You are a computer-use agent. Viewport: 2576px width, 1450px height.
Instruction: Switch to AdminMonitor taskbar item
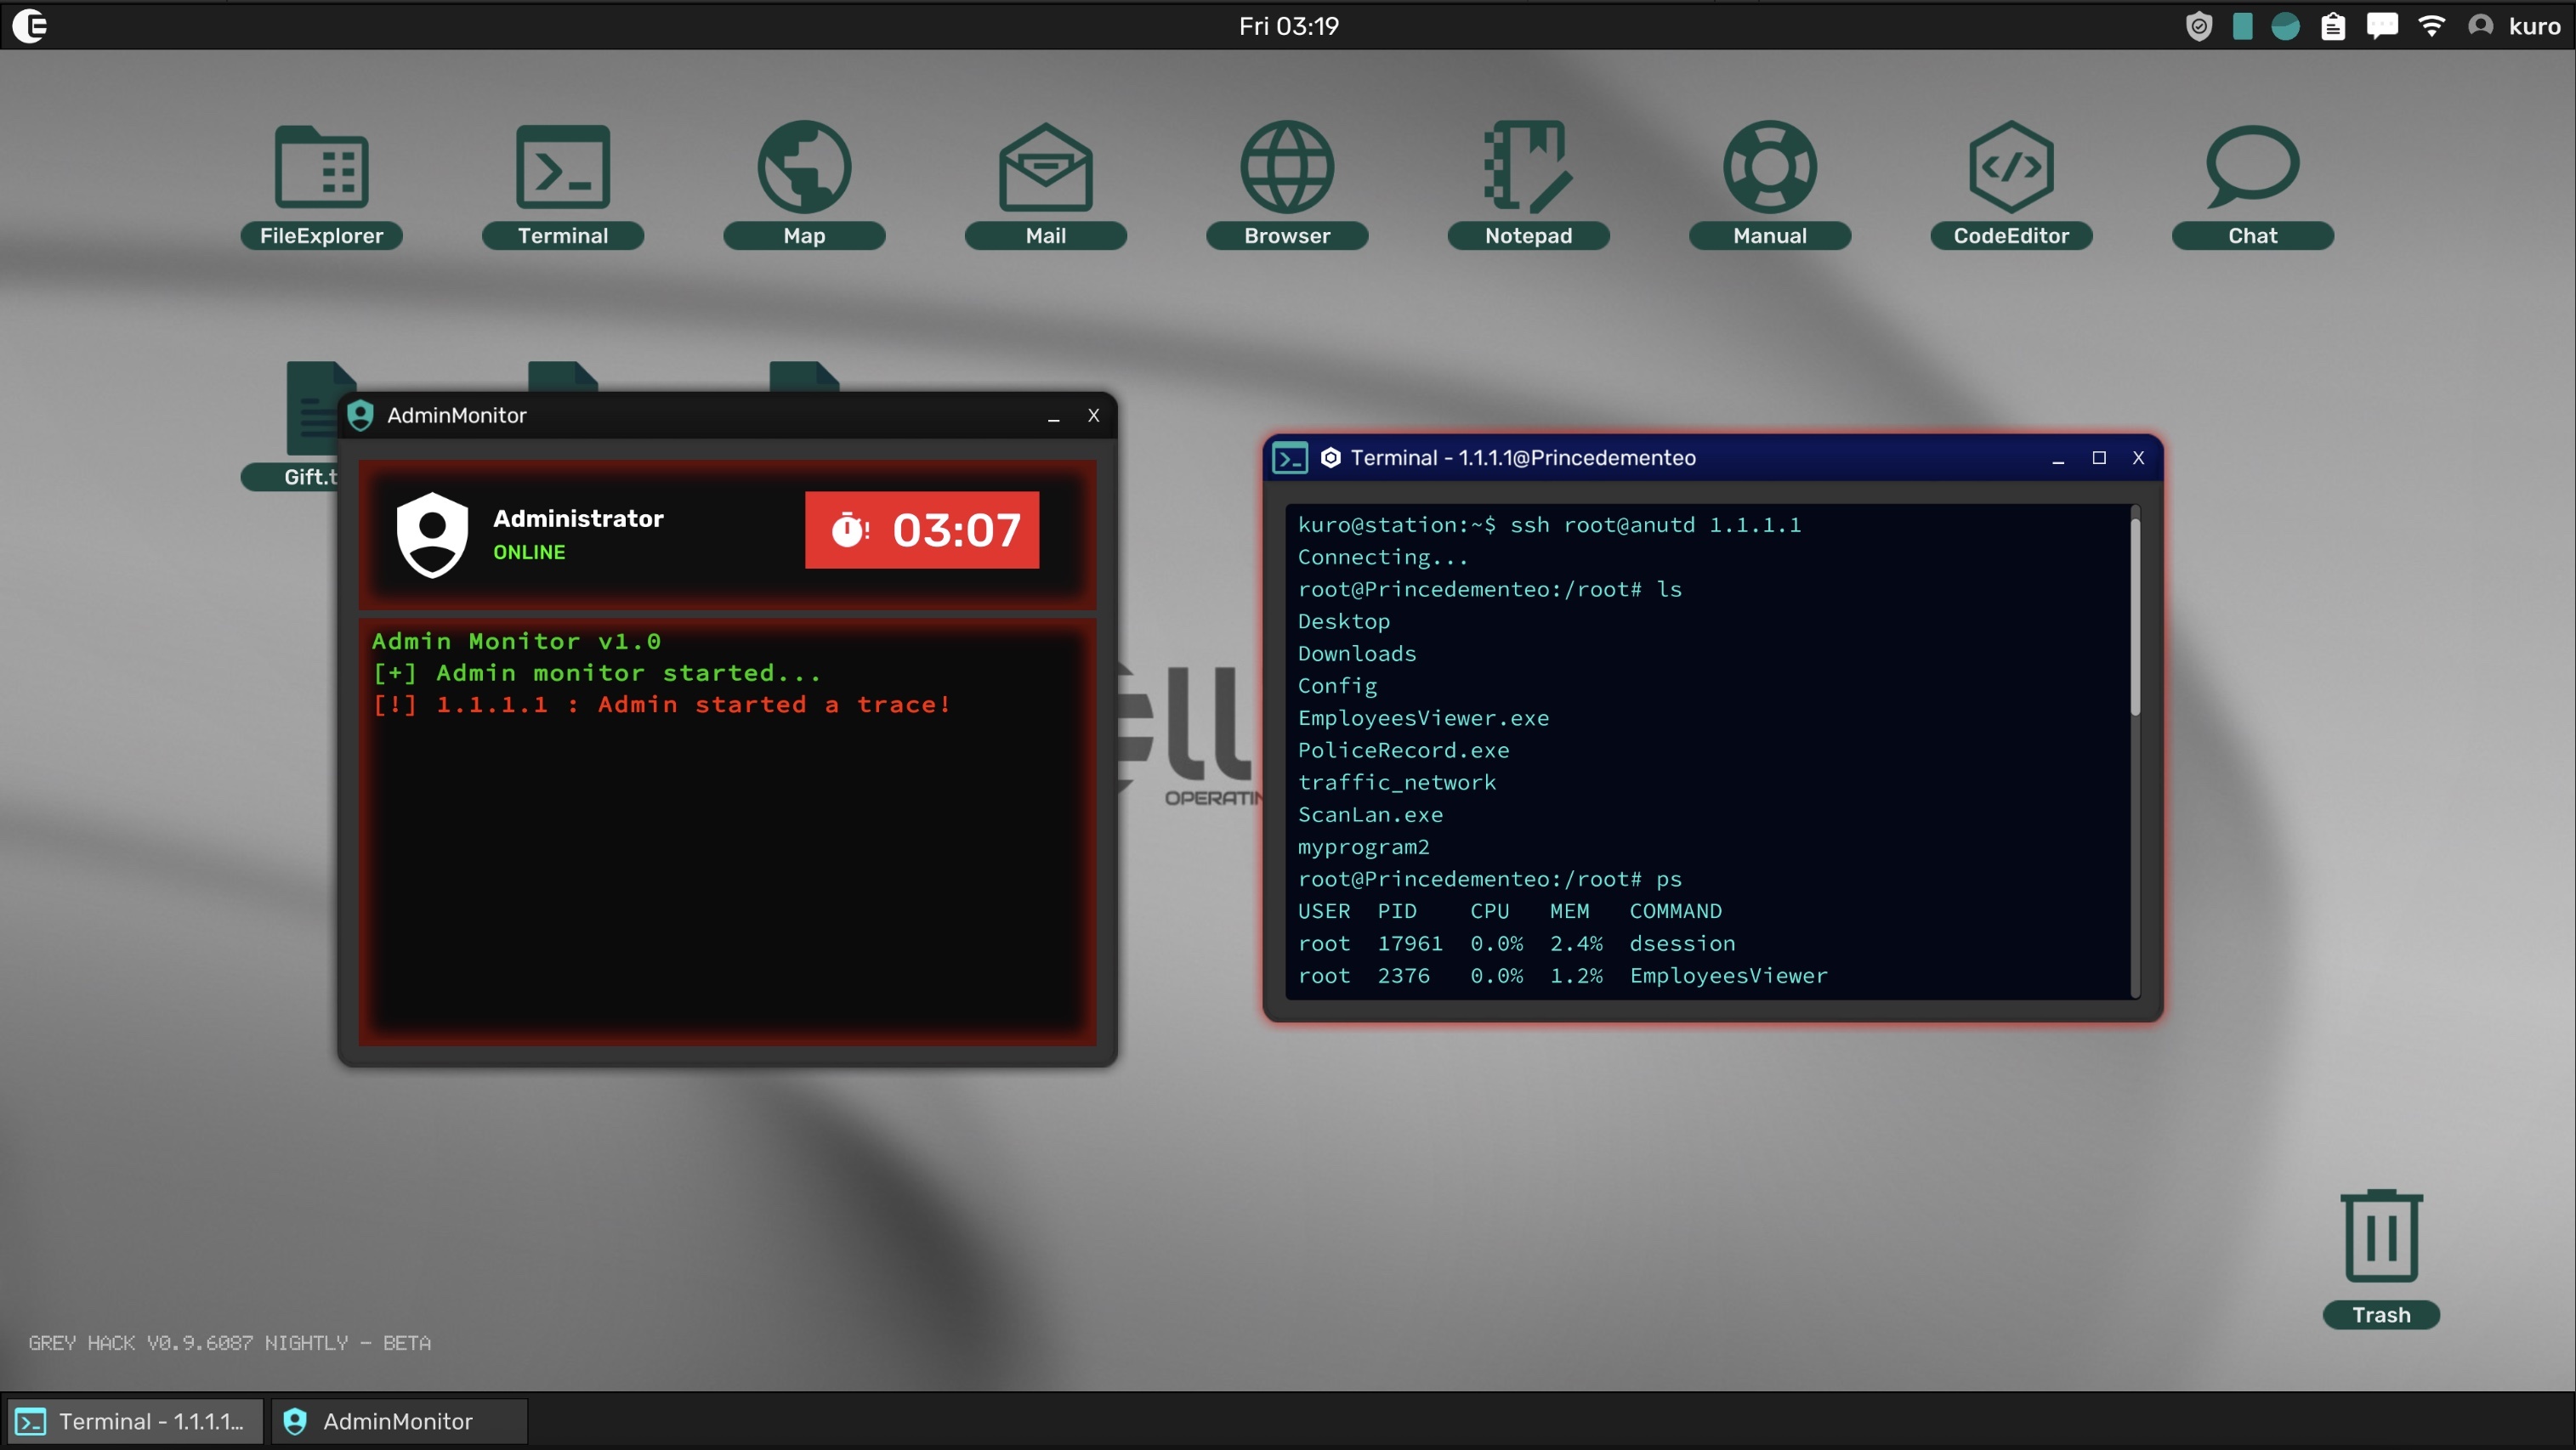(398, 1421)
